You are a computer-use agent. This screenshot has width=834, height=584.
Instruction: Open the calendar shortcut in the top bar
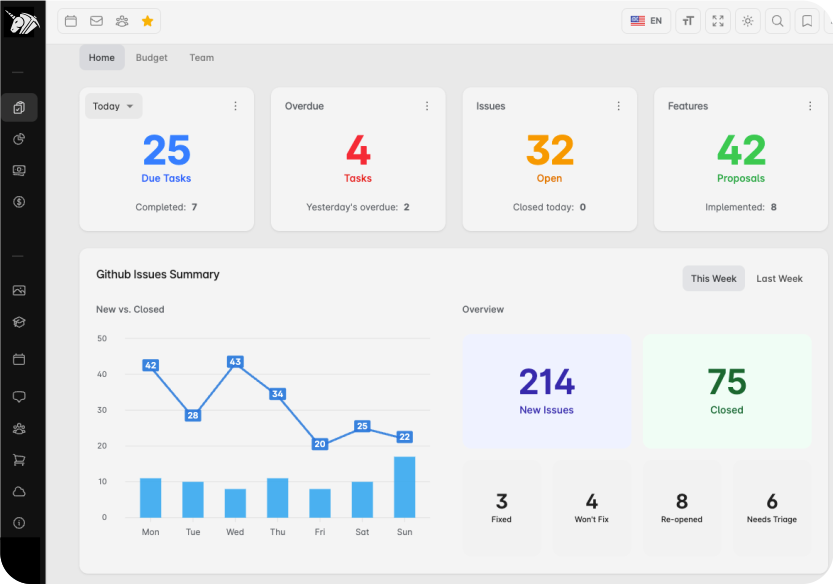[71, 21]
